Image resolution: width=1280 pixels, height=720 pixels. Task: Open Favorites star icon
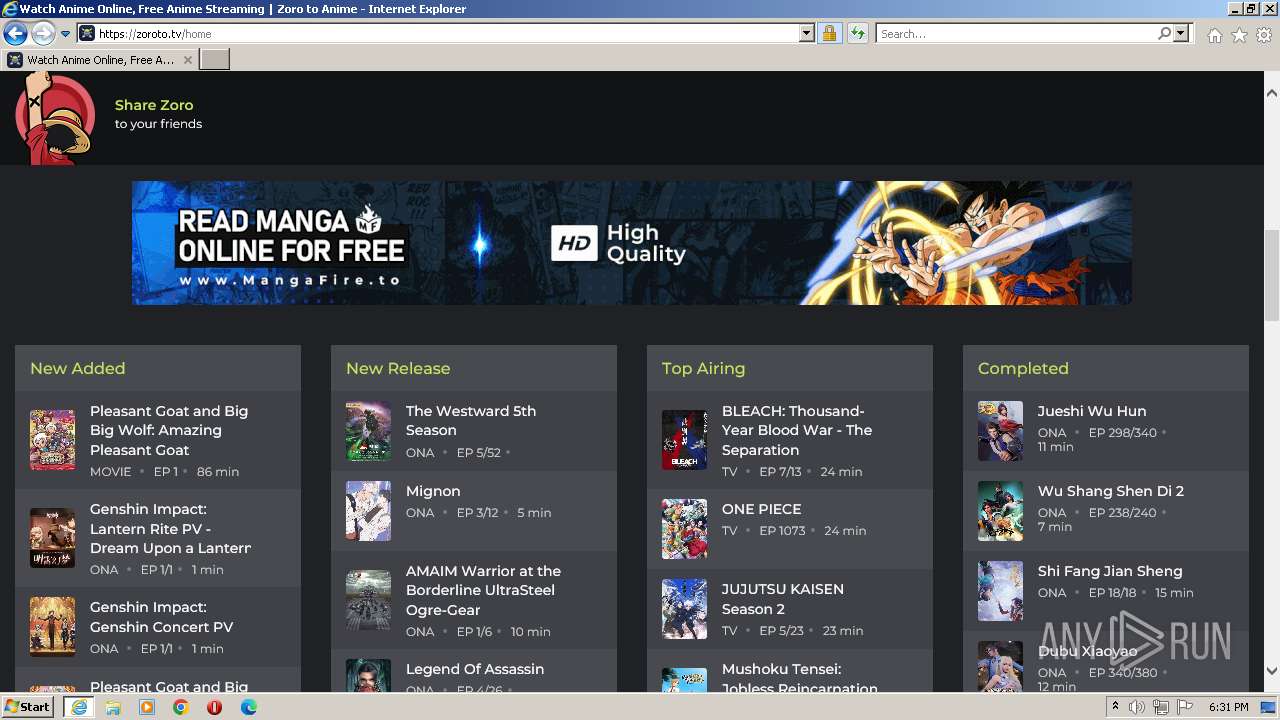1239,35
